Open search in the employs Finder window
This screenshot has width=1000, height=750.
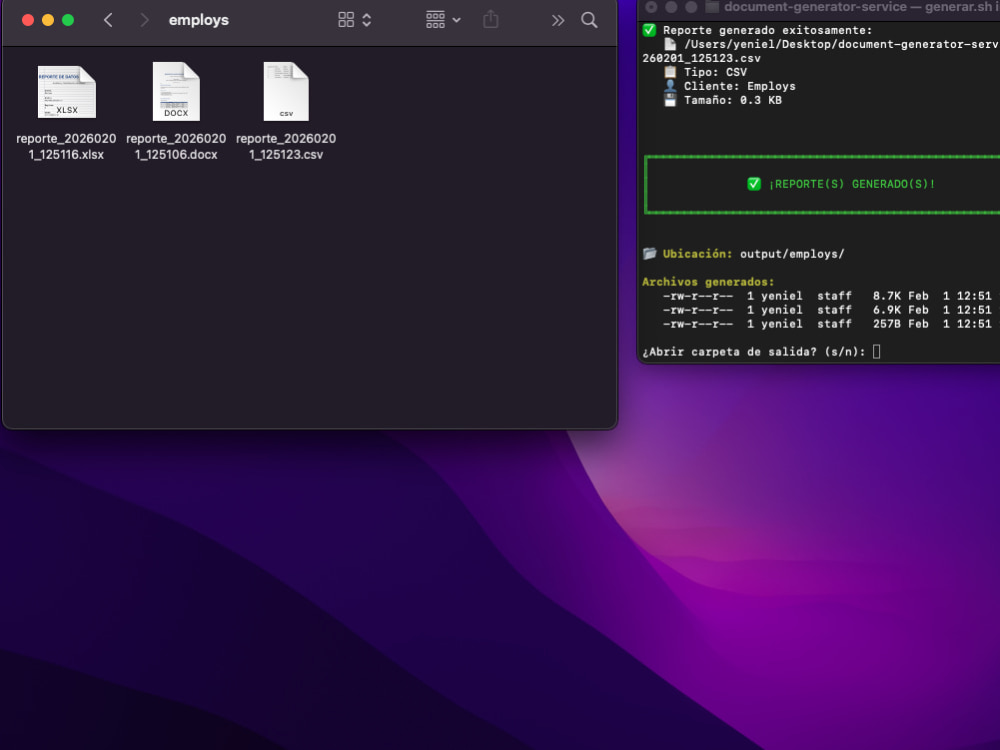coord(589,20)
